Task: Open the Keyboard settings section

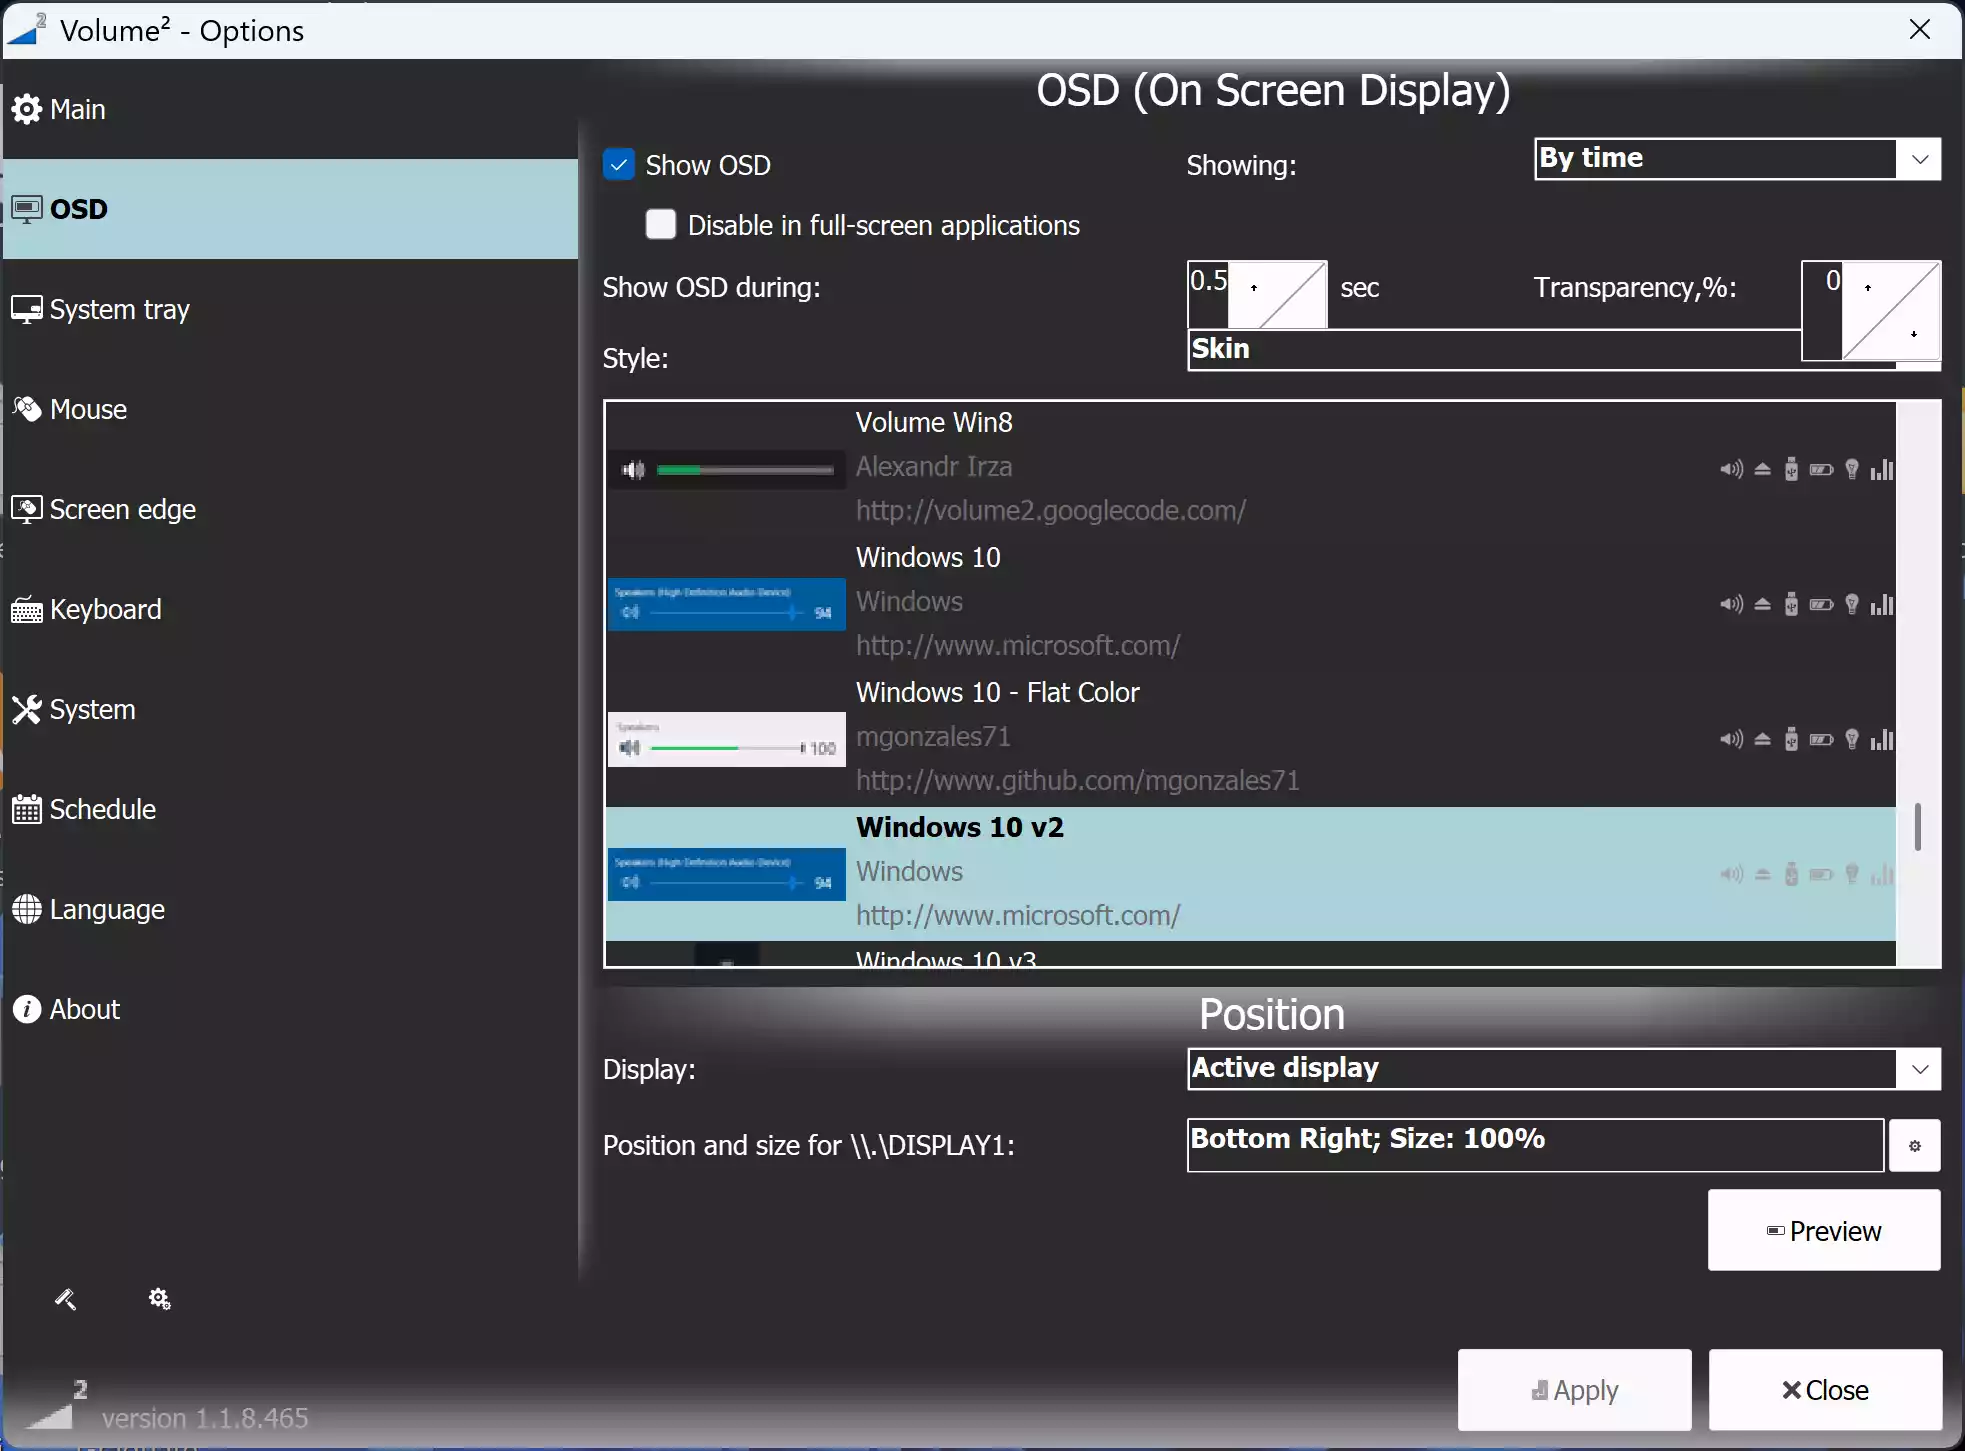Action: (x=105, y=610)
